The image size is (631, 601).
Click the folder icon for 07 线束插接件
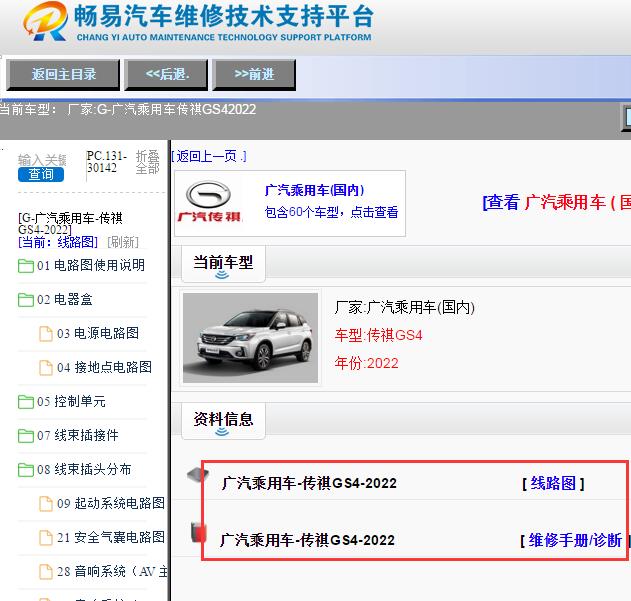point(26,436)
